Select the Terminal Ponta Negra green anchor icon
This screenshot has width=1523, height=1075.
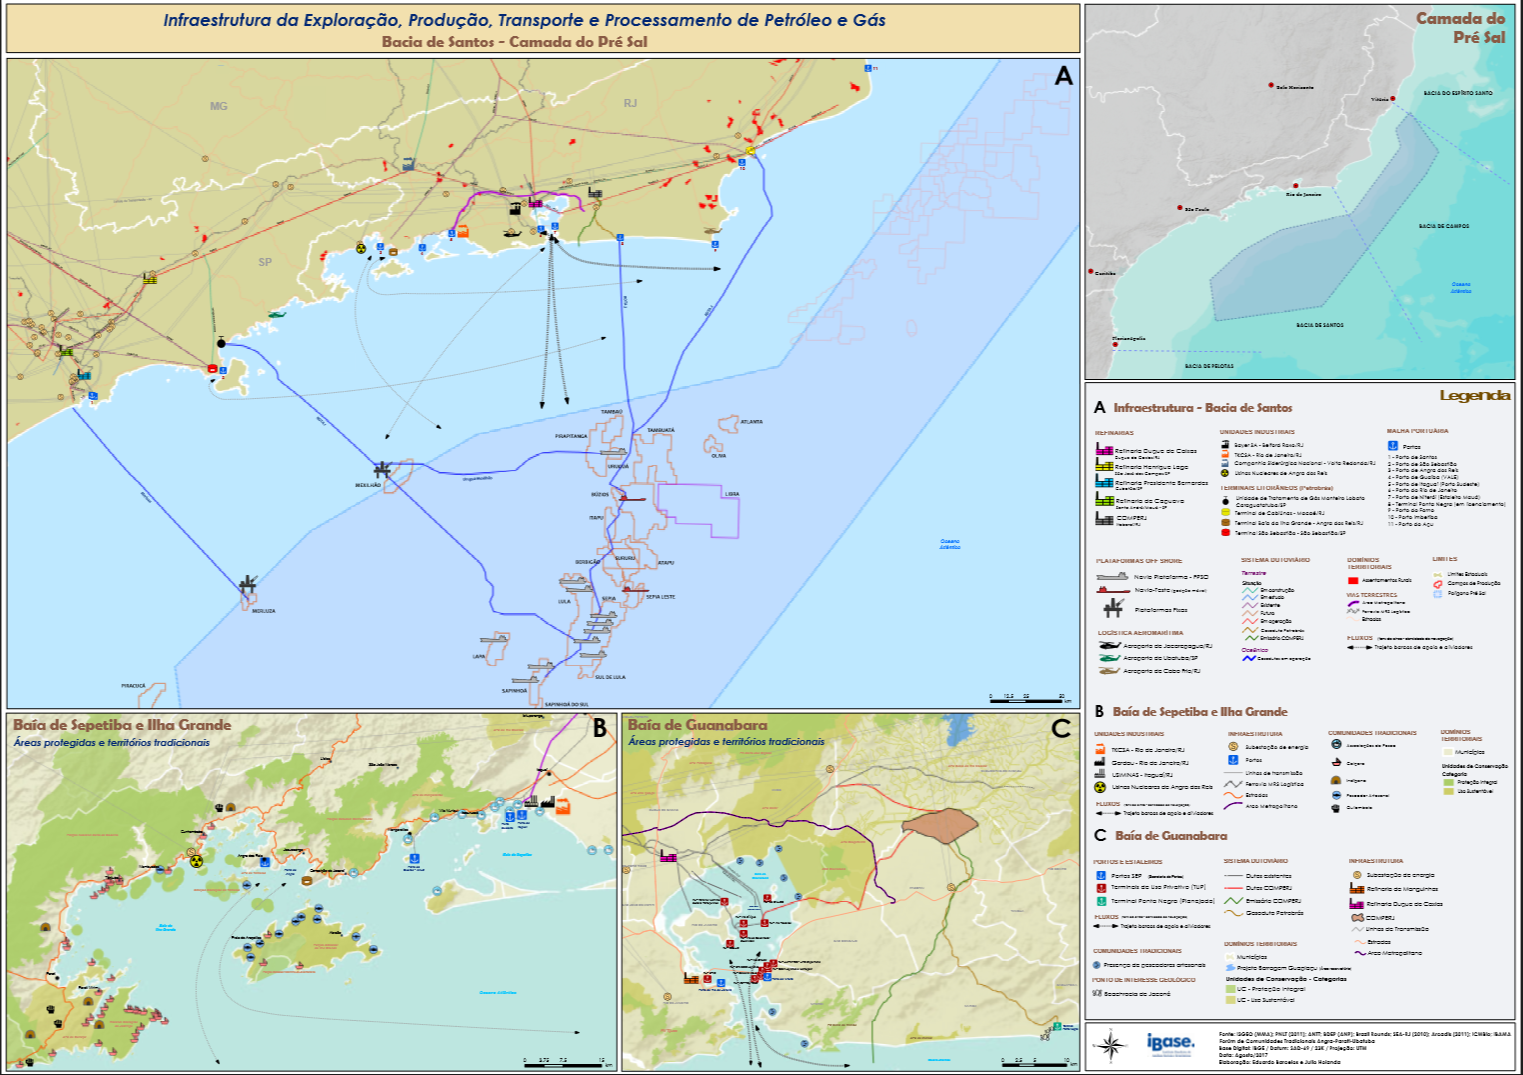pyautogui.click(x=1101, y=901)
